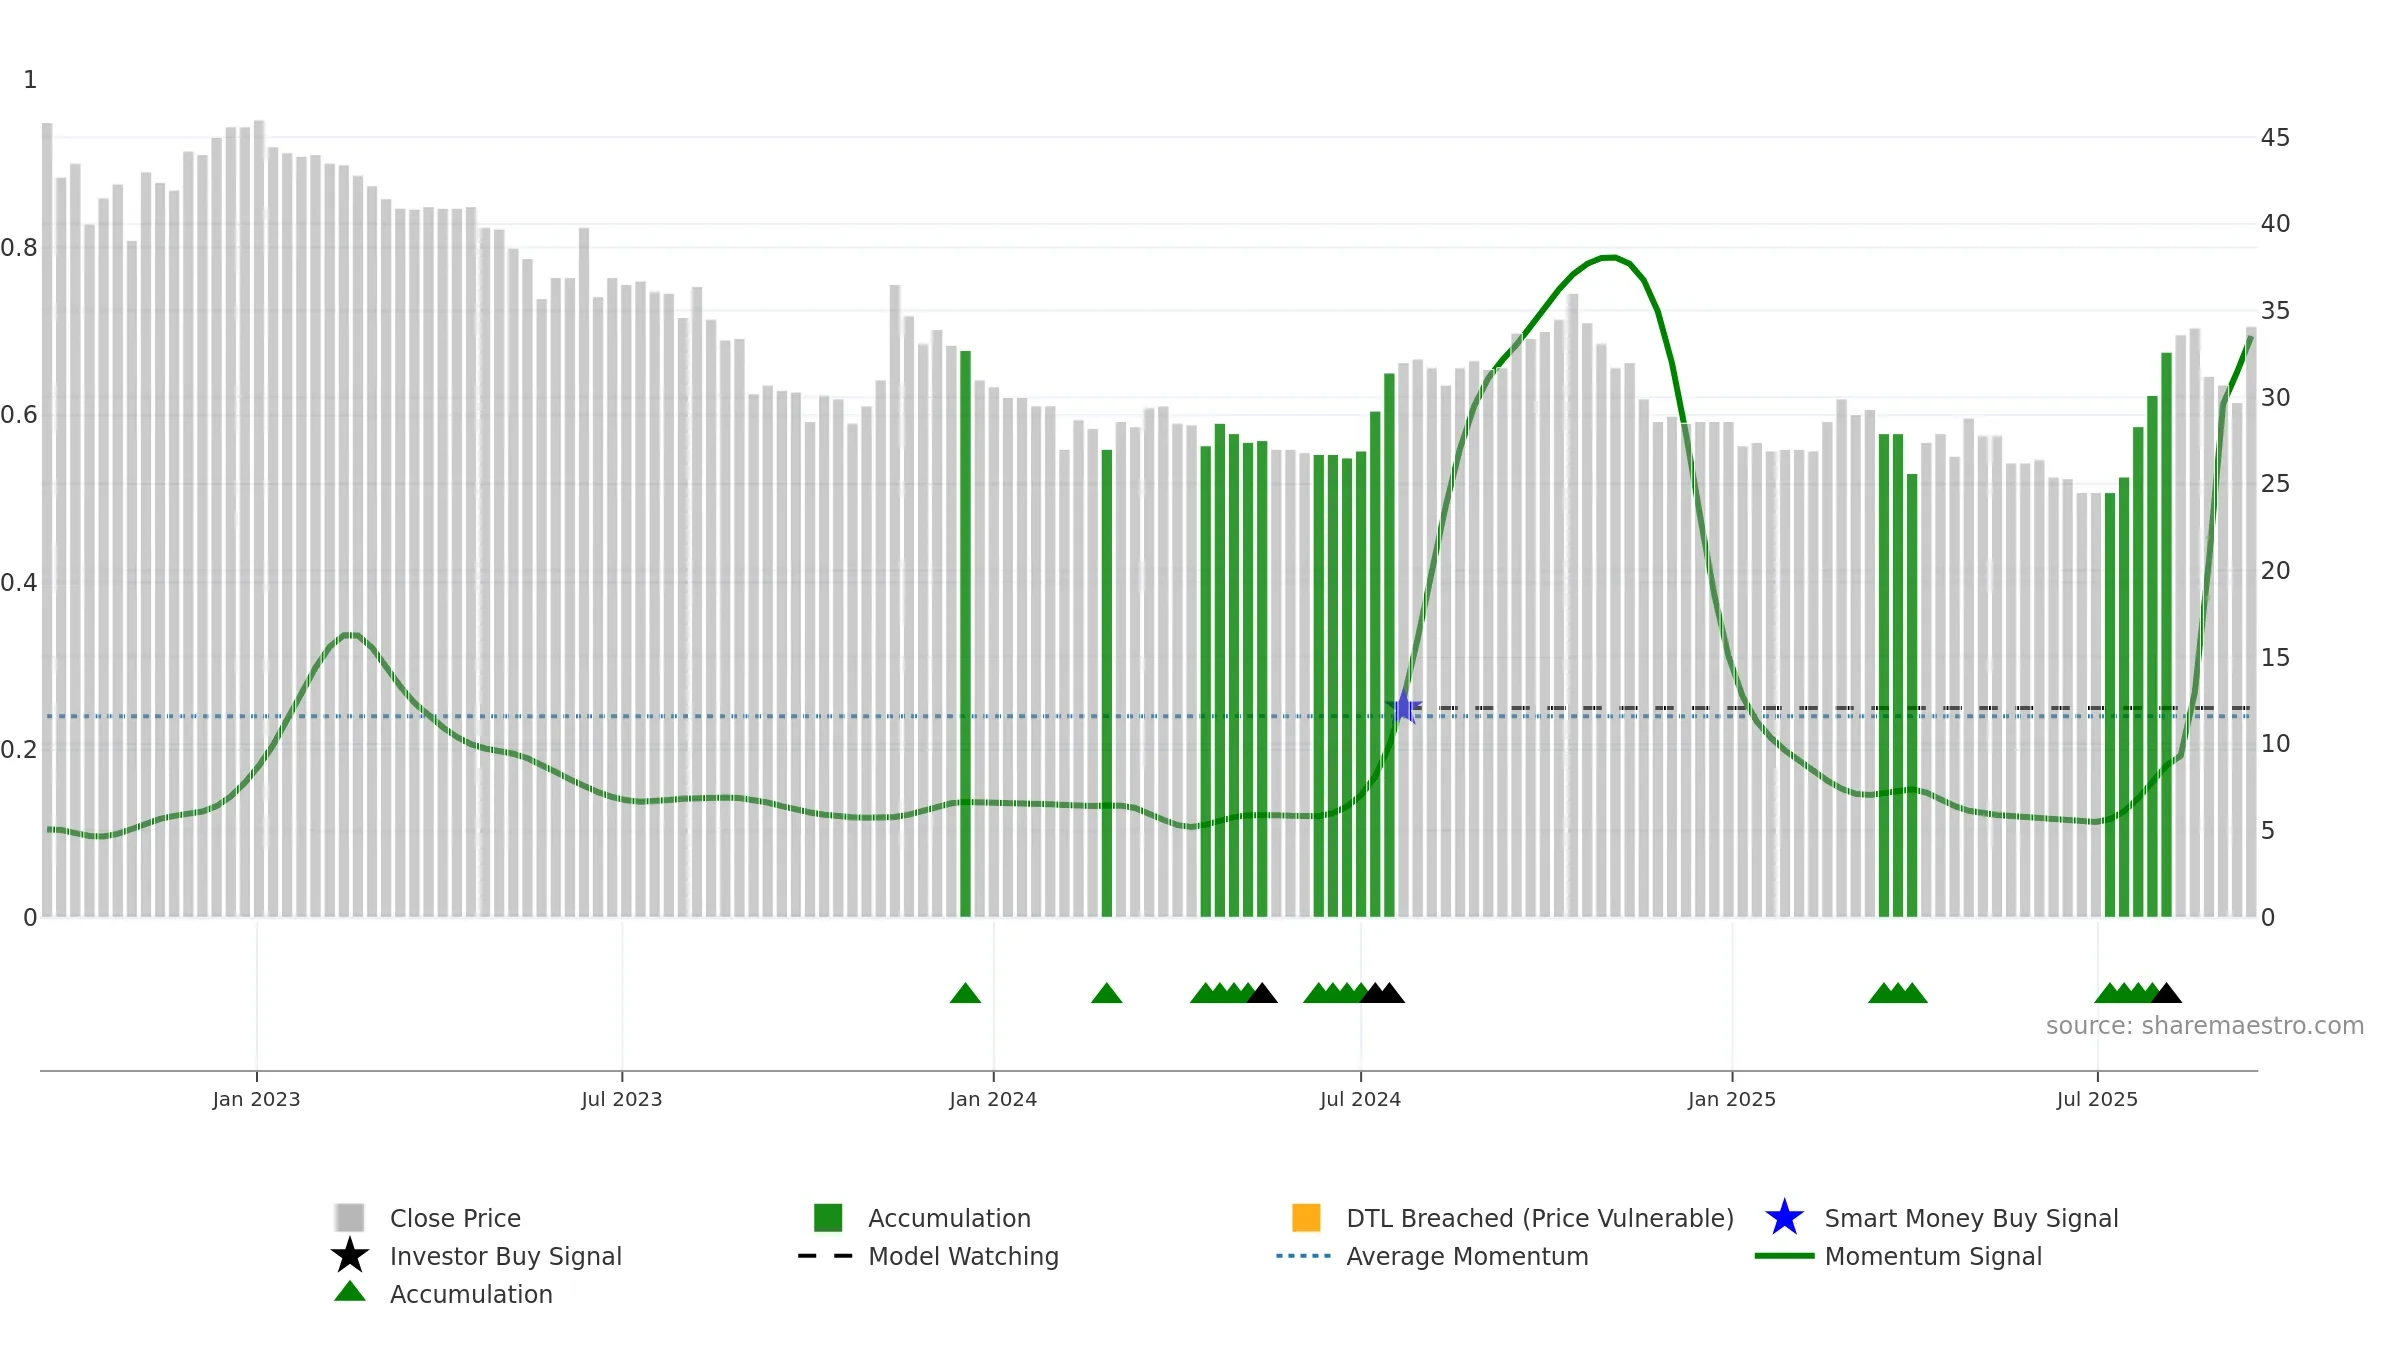This screenshot has height=1350, width=2400.
Task: Toggle DTL Breached (Price Vulnerable) legend label
Action: 1540,1218
